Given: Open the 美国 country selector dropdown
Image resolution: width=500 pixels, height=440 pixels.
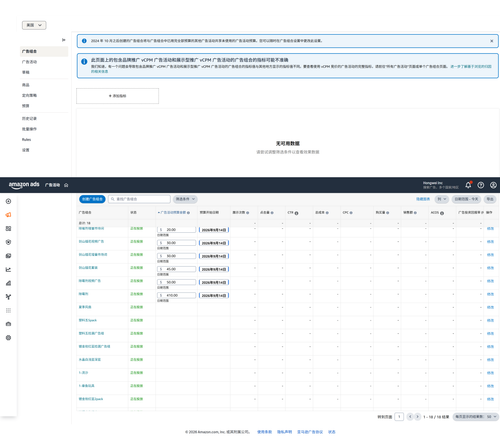Looking at the screenshot, I should point(34,25).
